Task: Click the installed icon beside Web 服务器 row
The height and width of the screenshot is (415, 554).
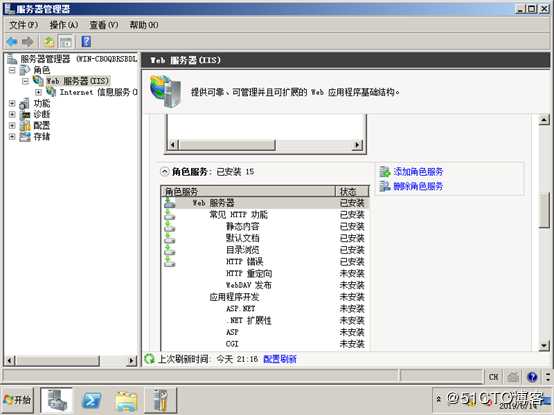Action: pos(170,203)
